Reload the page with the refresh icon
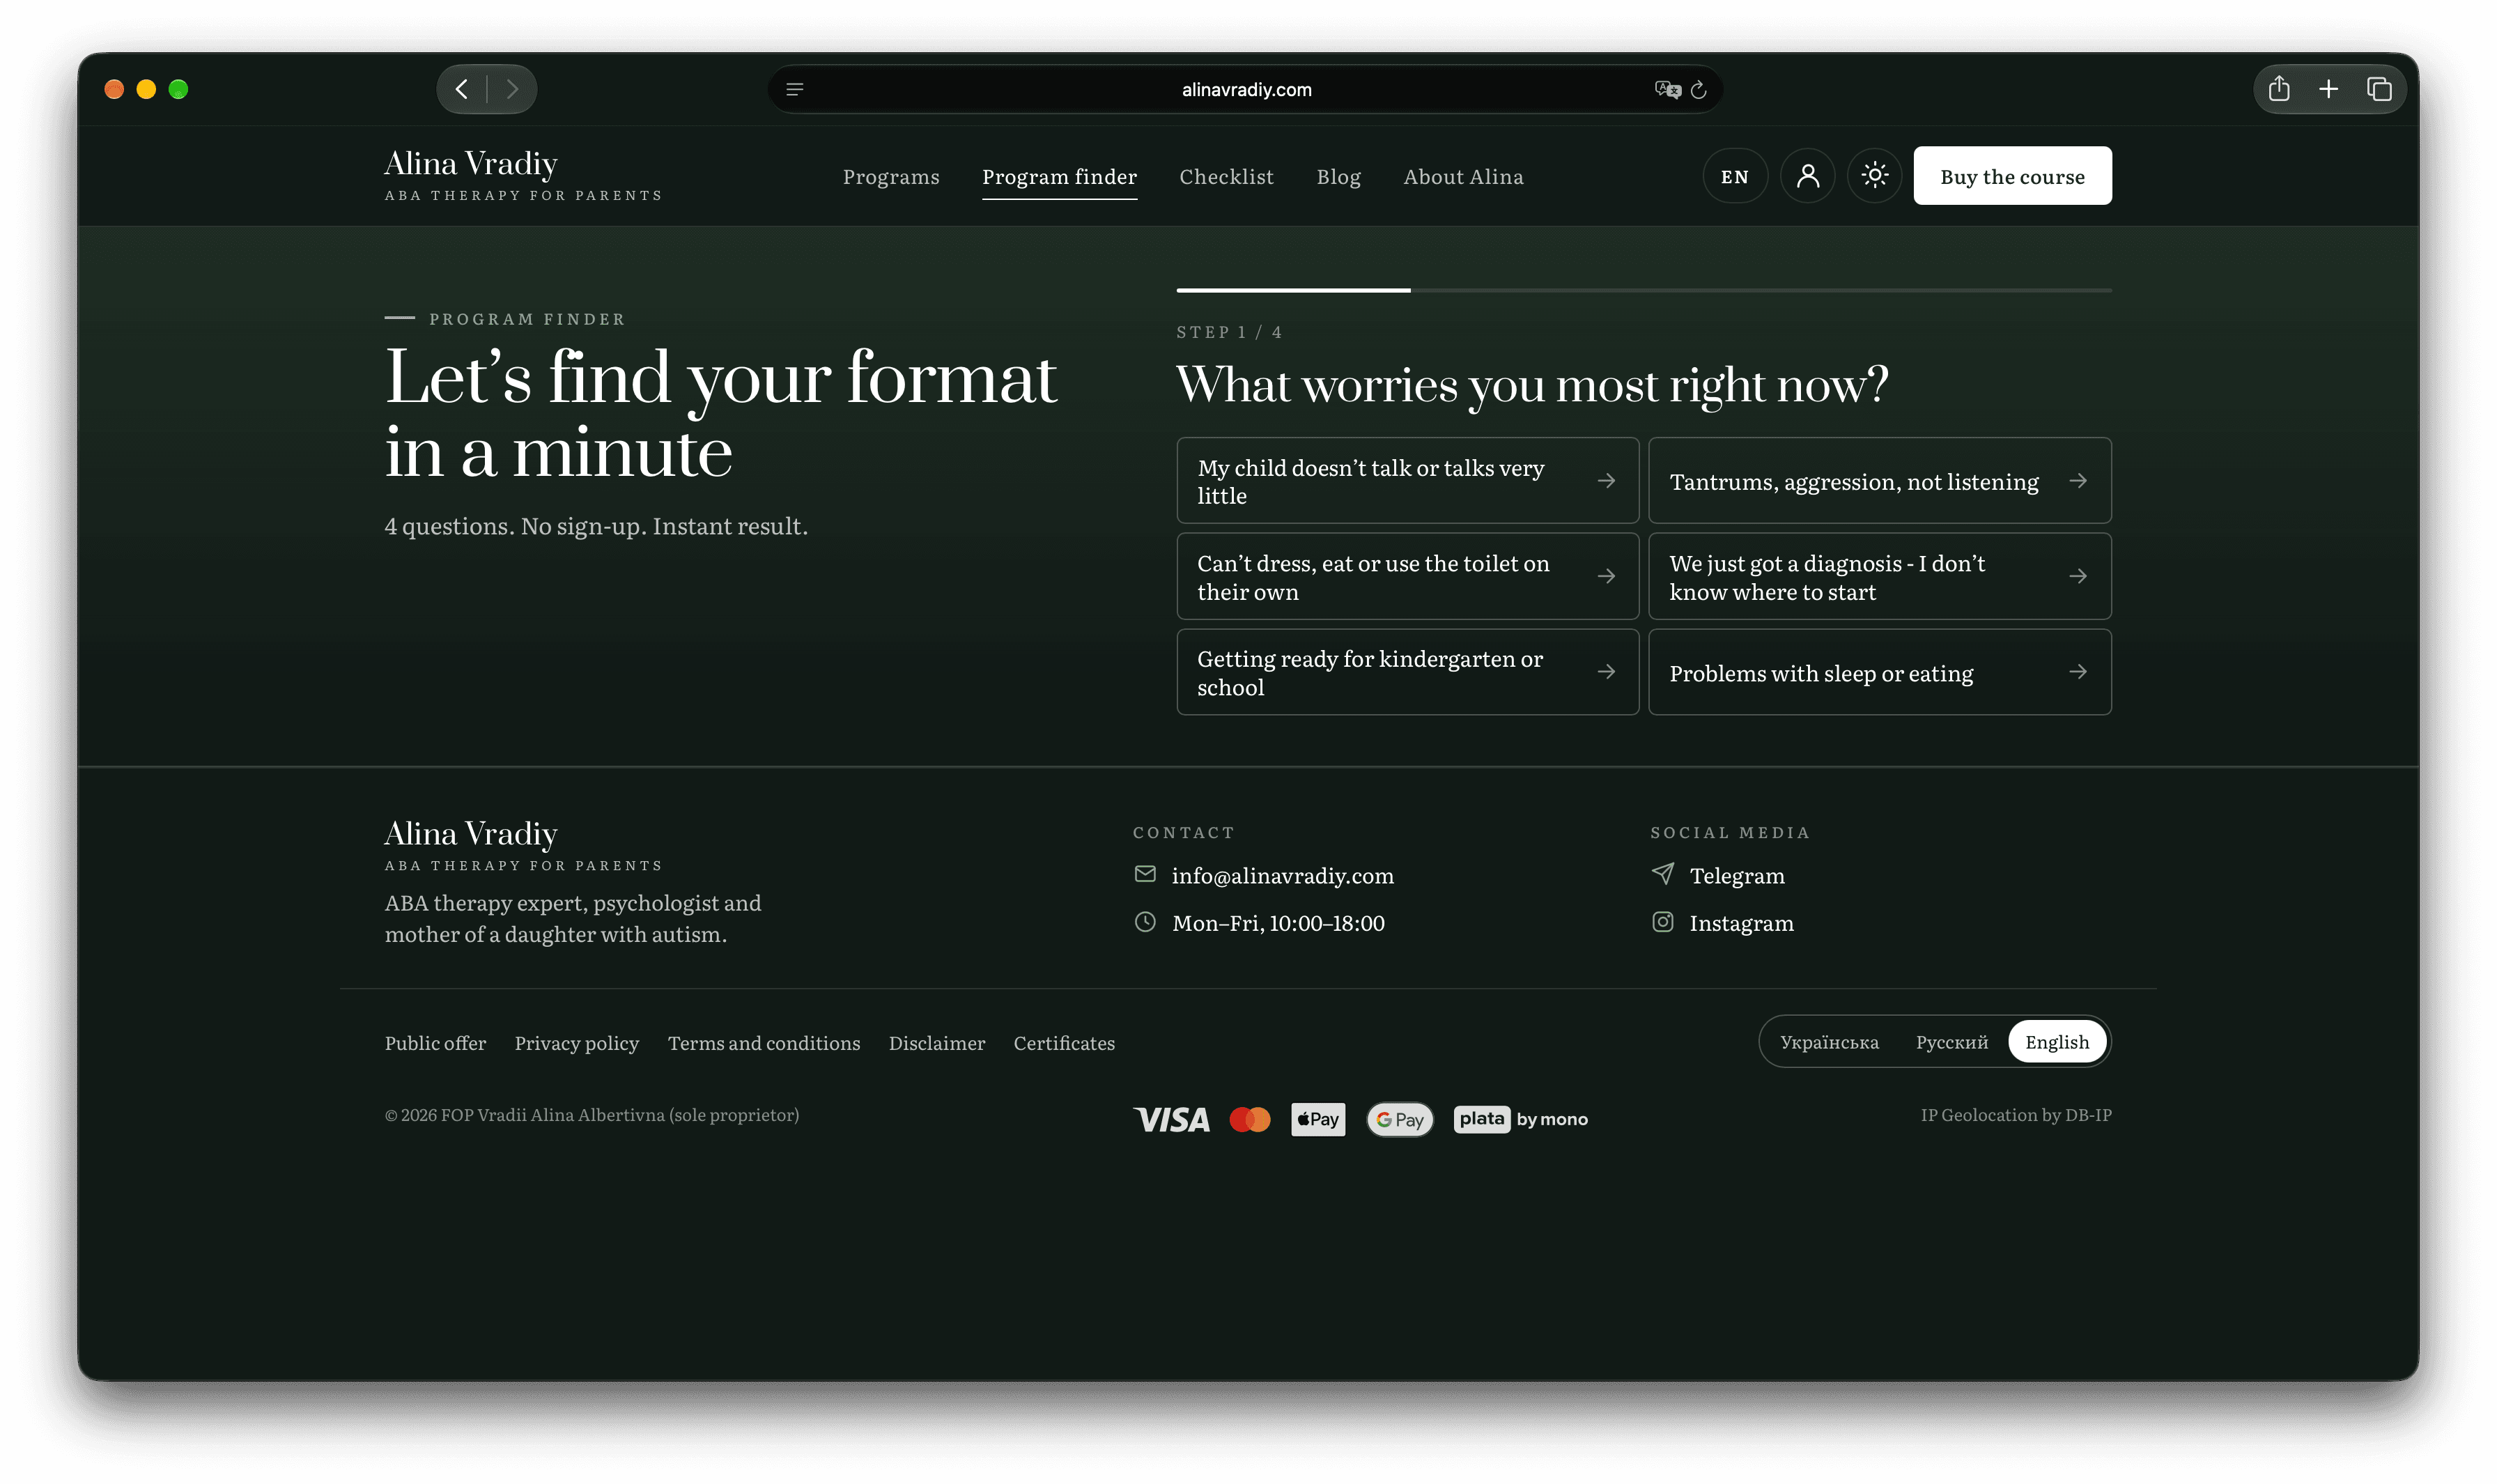The height and width of the screenshot is (1484, 2497). click(1698, 90)
